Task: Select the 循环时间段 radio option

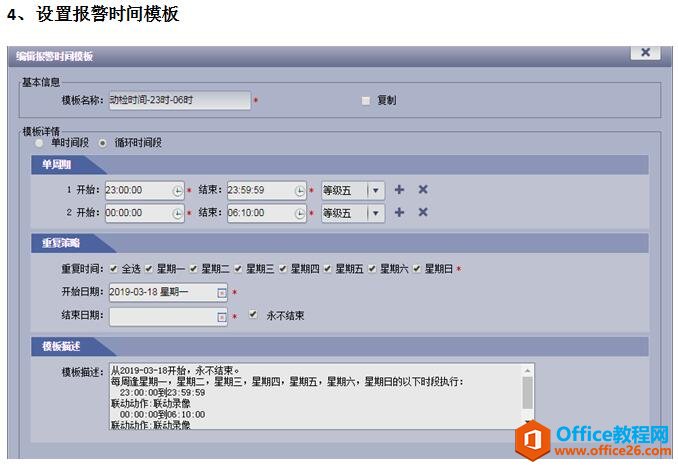Action: (x=102, y=143)
